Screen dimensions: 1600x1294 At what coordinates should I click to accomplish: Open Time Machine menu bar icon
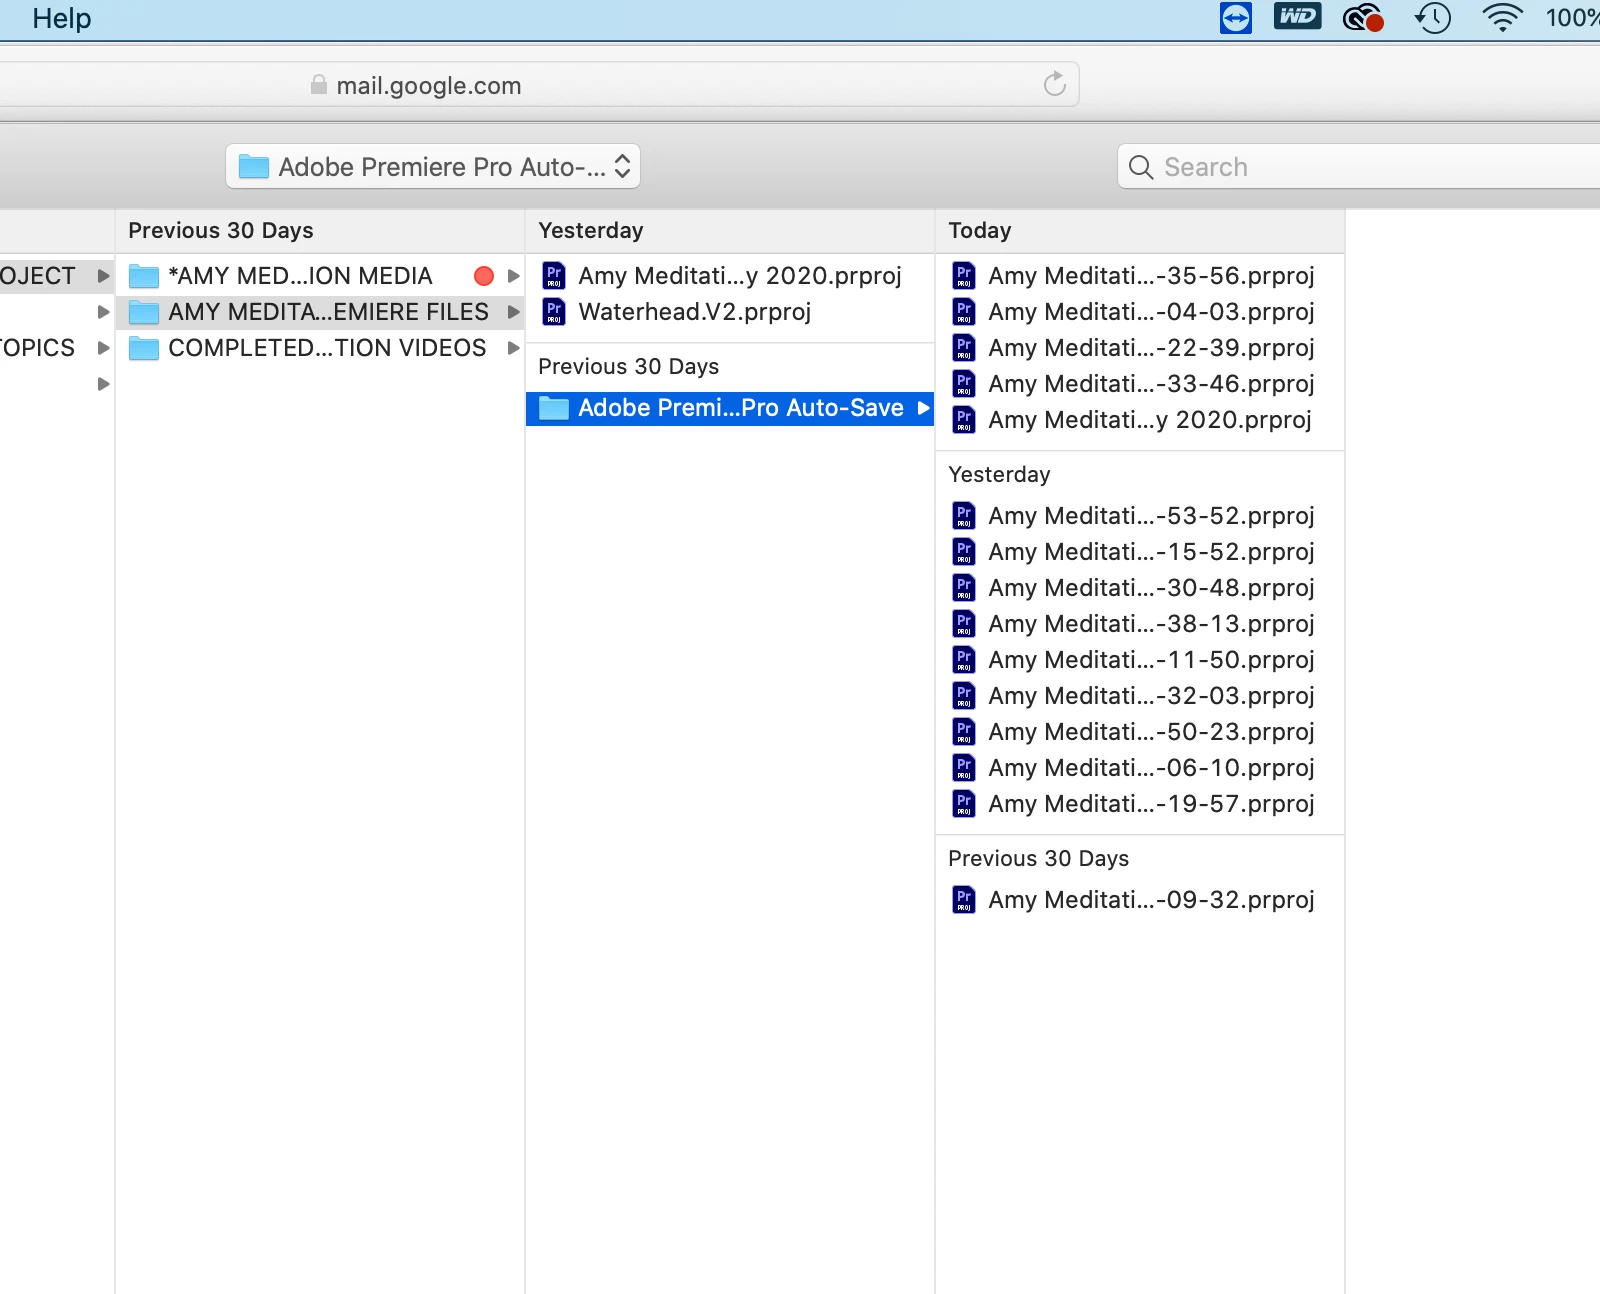pyautogui.click(x=1433, y=18)
